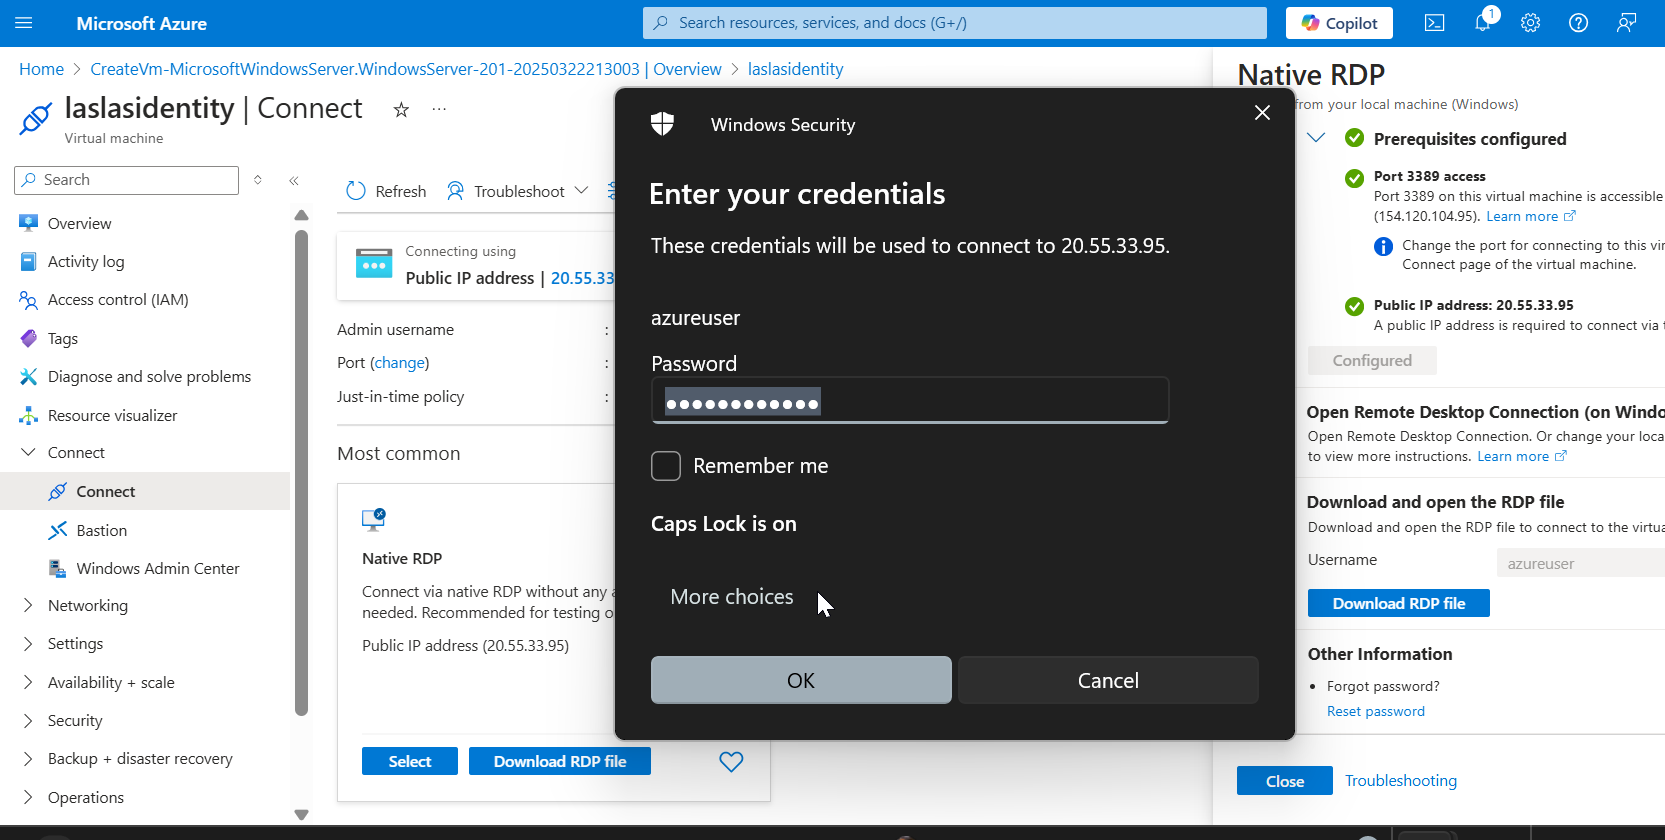
Task: Open Resource visualizer
Action: 112,416
